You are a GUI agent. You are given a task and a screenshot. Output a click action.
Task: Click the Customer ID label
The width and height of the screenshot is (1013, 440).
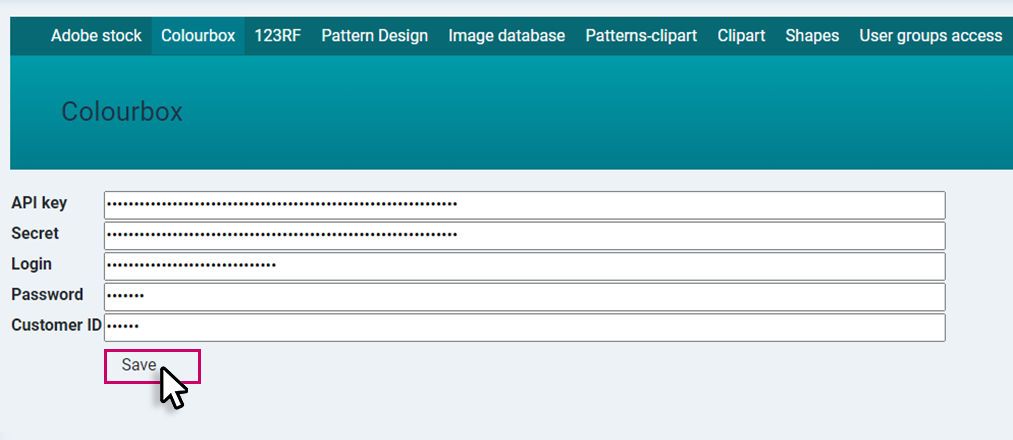pyautogui.click(x=57, y=325)
